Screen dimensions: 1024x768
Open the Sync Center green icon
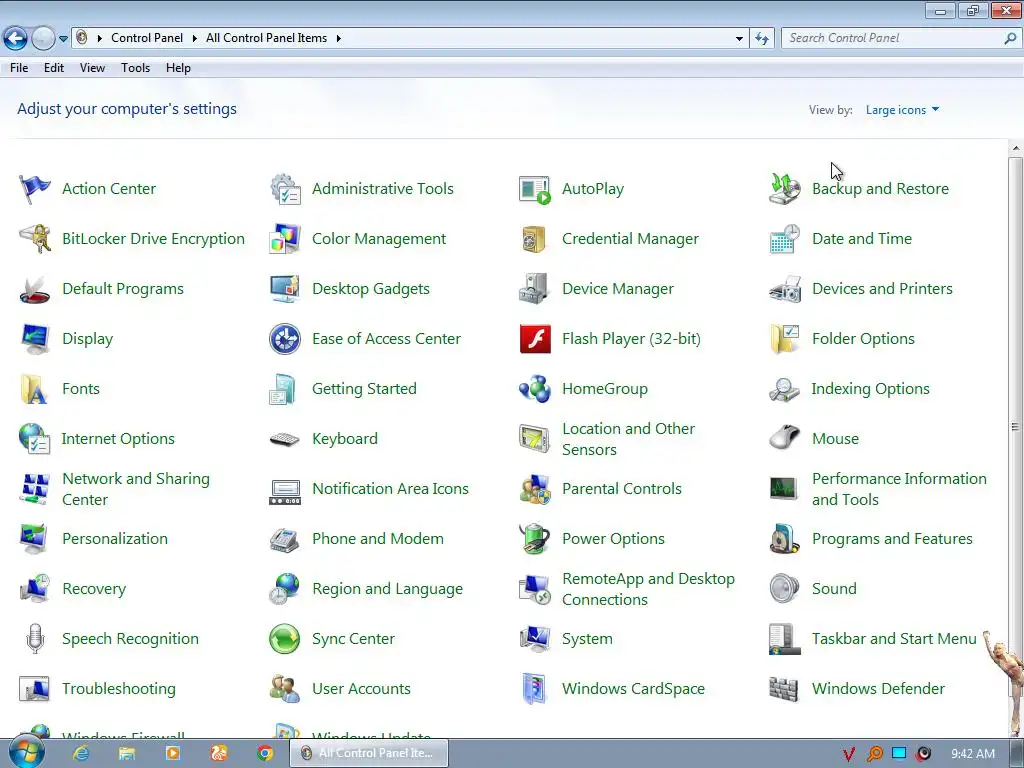(x=285, y=639)
